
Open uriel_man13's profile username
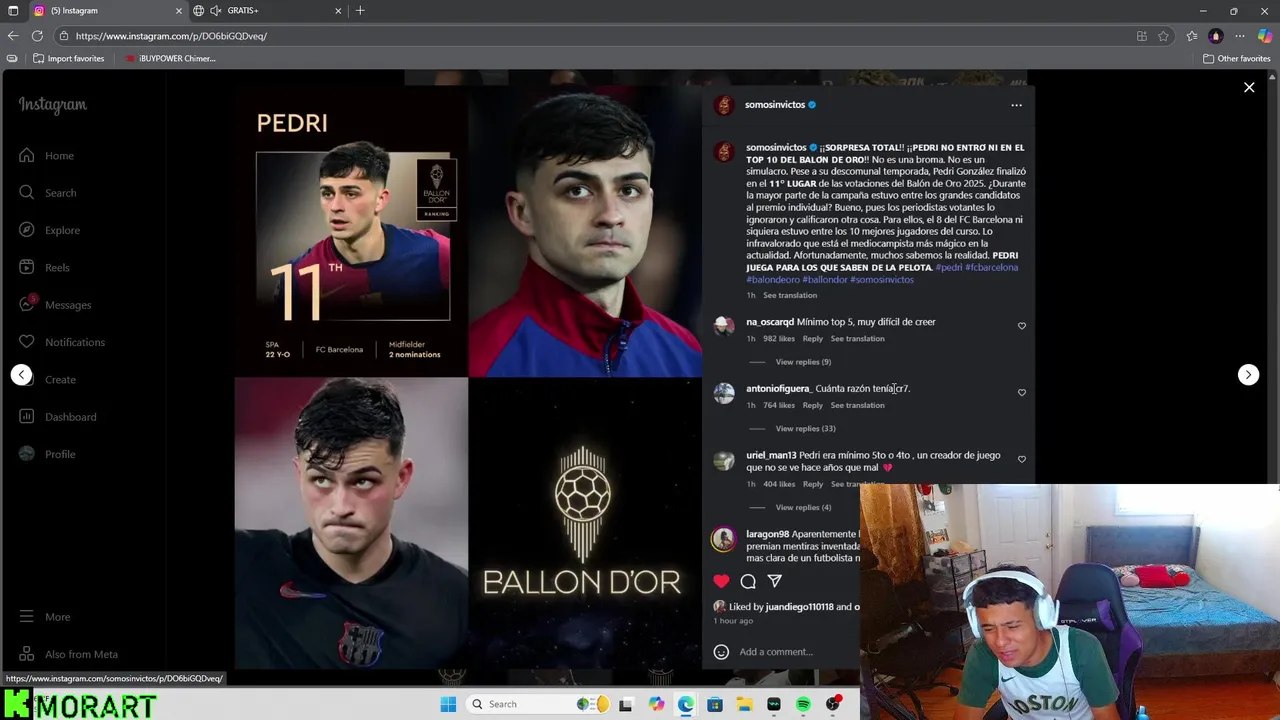[x=771, y=455]
